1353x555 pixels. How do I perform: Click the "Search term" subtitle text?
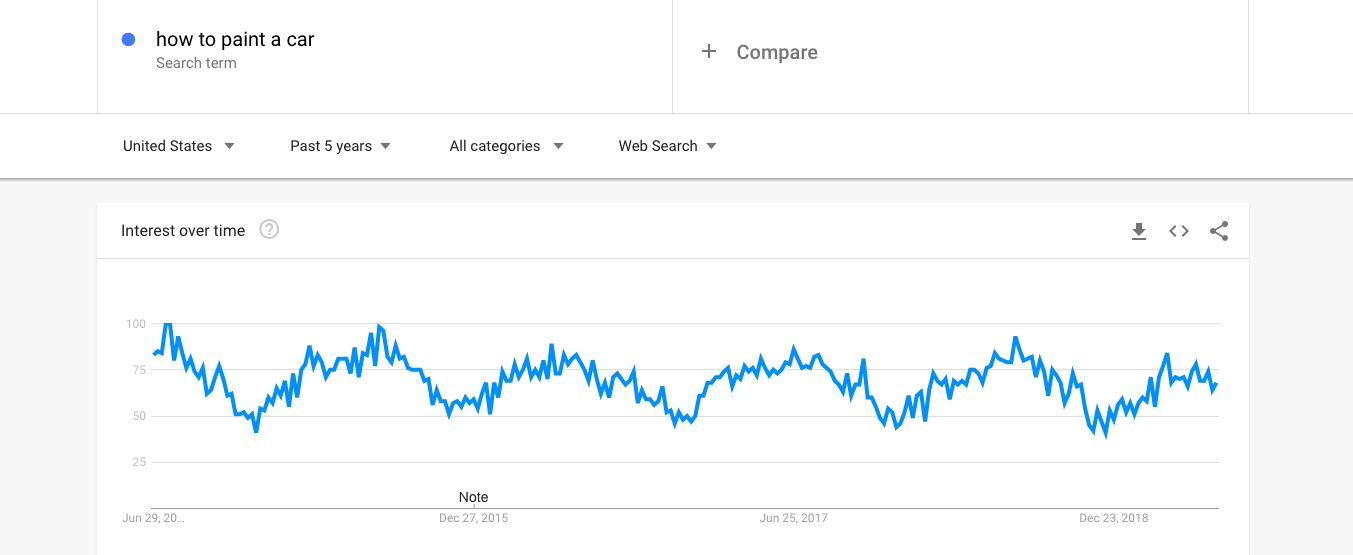coord(196,63)
